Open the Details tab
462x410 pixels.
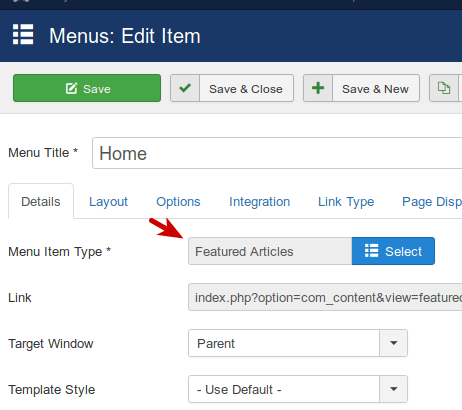[x=41, y=201]
